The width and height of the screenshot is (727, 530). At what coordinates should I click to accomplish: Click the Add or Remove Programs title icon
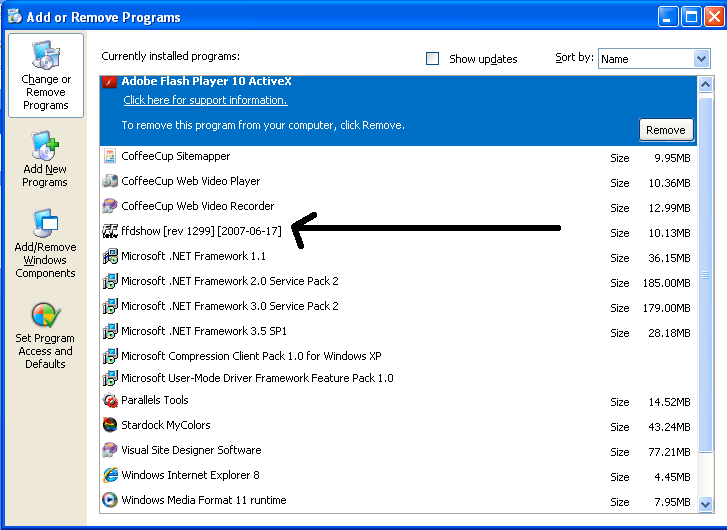(15, 17)
